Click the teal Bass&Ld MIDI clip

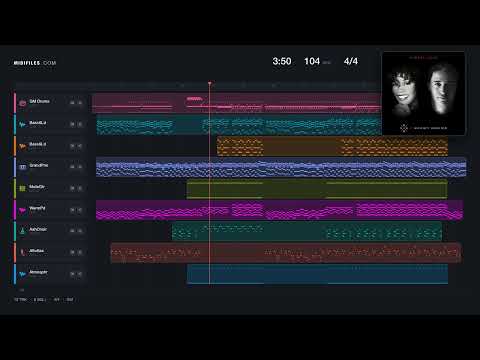pos(239,125)
